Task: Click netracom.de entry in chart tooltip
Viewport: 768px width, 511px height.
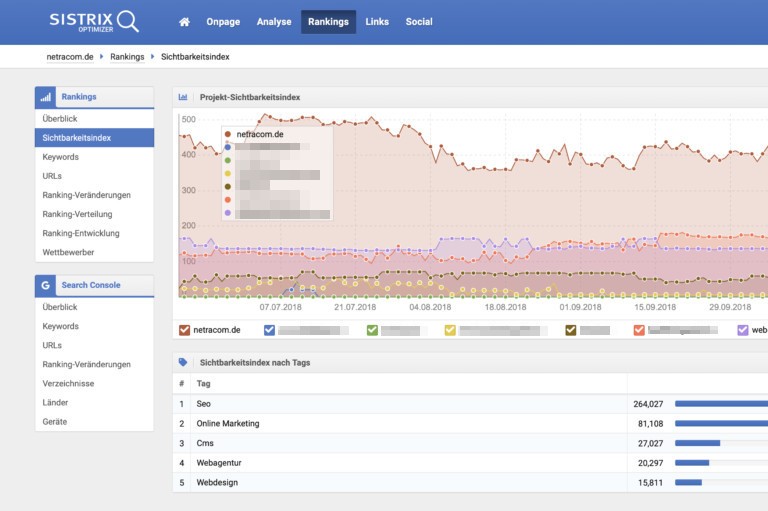Action: tap(260, 134)
